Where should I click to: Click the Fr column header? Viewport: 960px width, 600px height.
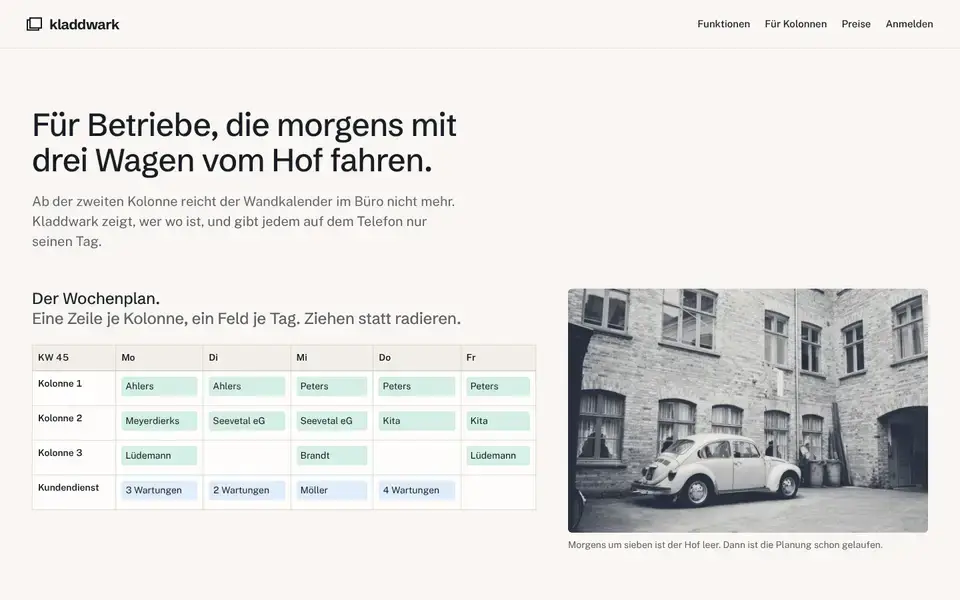pyautogui.click(x=498, y=358)
